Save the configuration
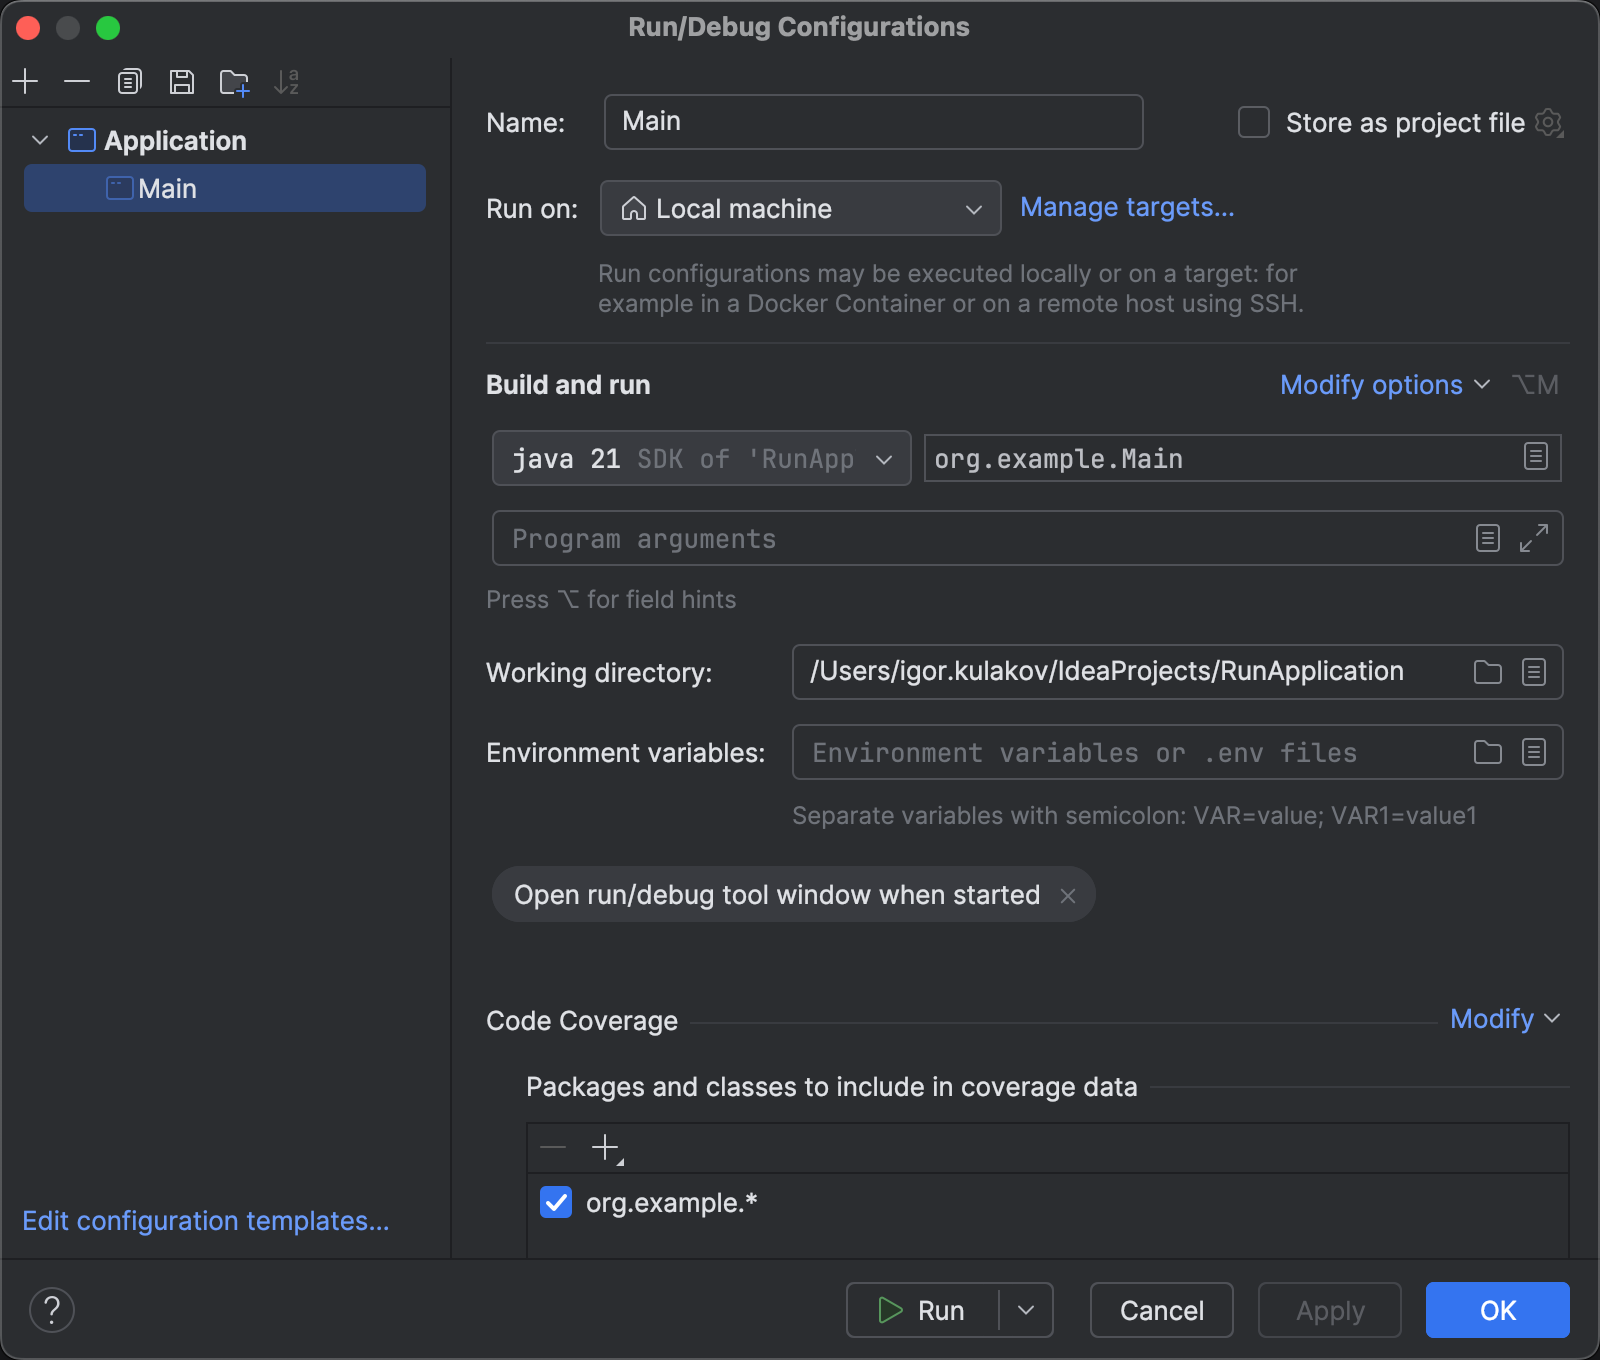Viewport: 1600px width, 1360px height. pyautogui.click(x=181, y=81)
